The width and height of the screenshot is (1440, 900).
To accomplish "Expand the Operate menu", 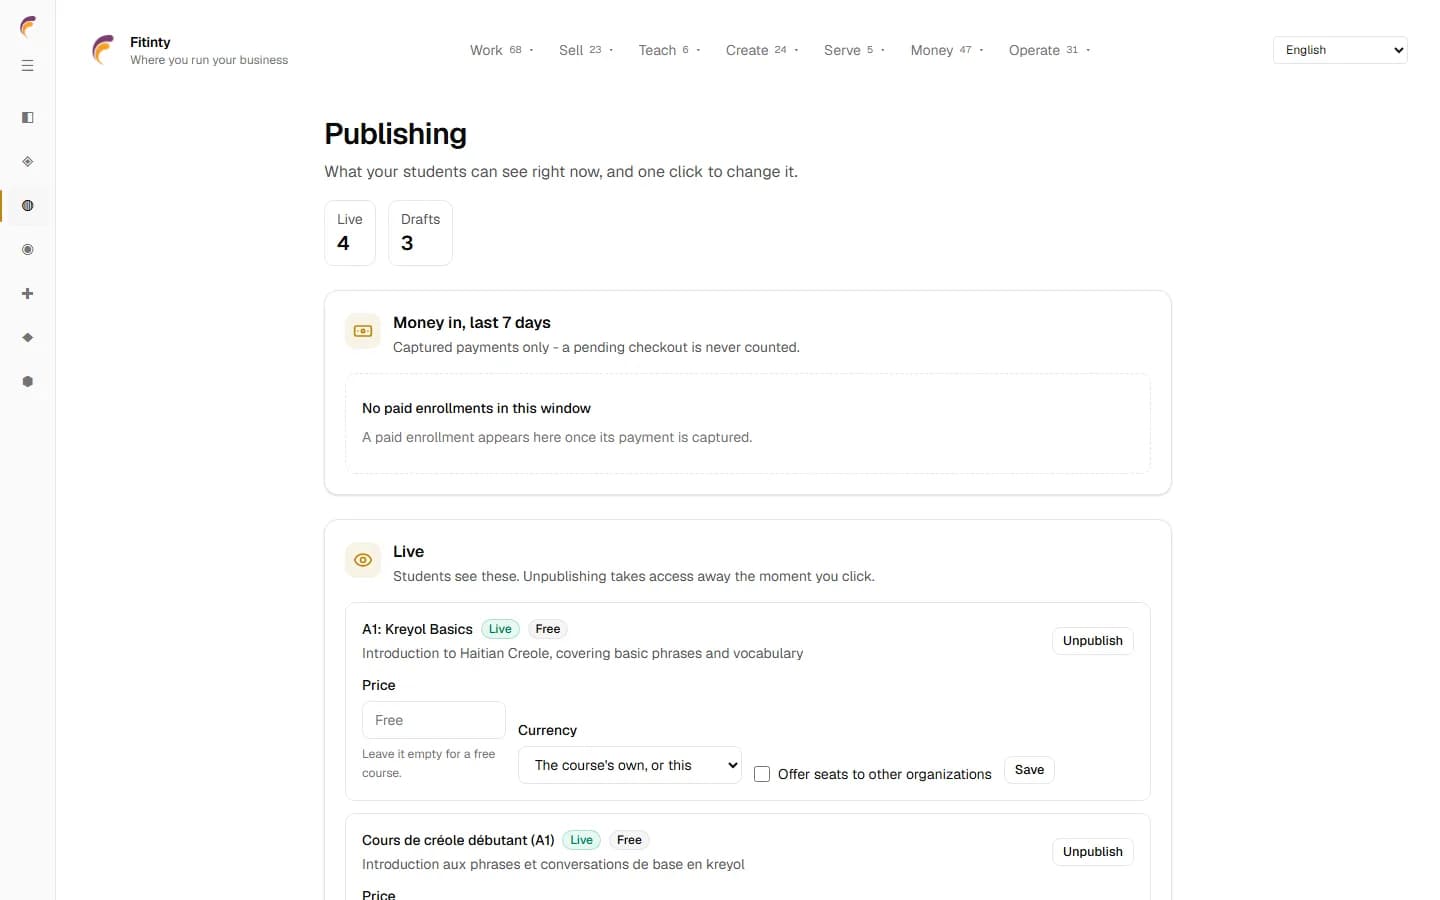I will [x=1049, y=50].
